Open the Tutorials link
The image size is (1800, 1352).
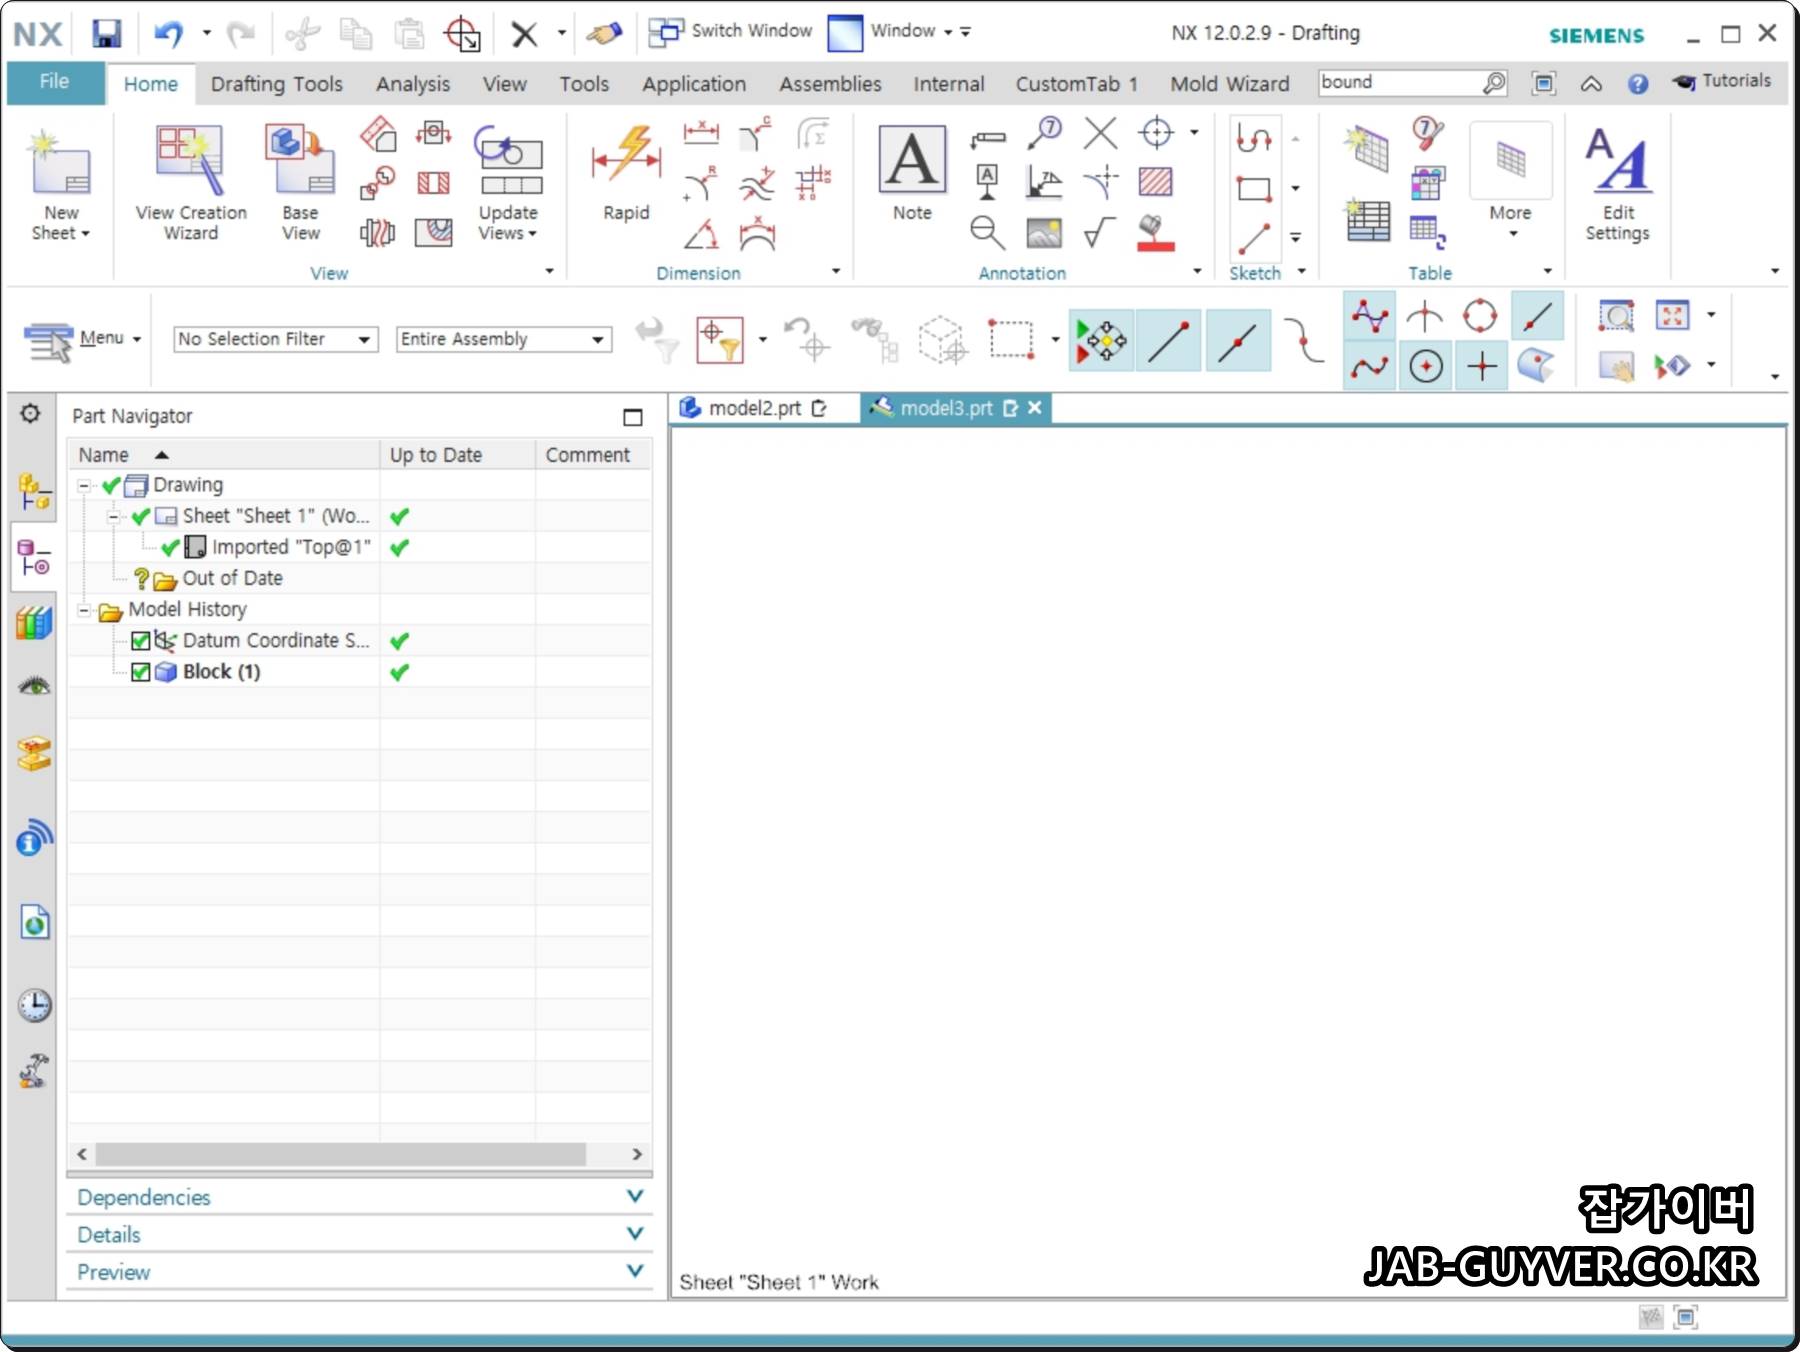(x=1722, y=81)
